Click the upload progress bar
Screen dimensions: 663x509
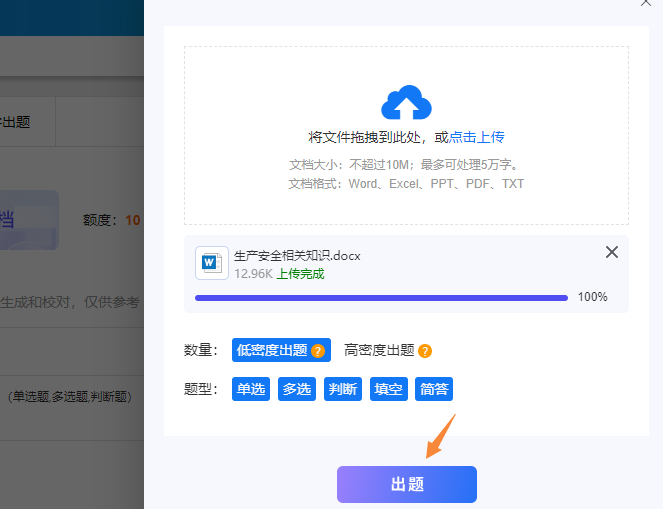pyautogui.click(x=381, y=298)
